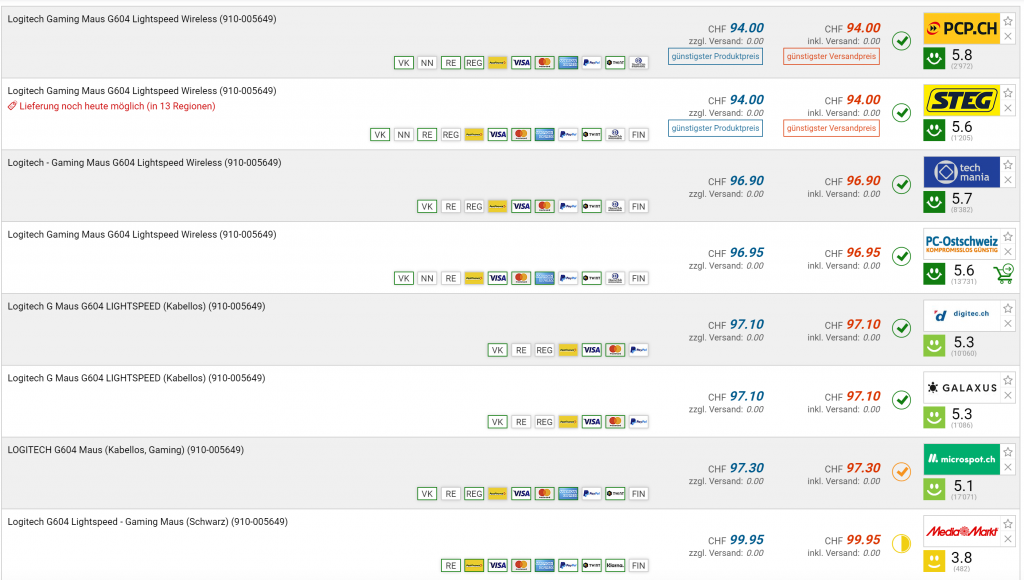Toggle favorite star for the Galaxus shop
The image size is (1024, 580).
(1008, 381)
